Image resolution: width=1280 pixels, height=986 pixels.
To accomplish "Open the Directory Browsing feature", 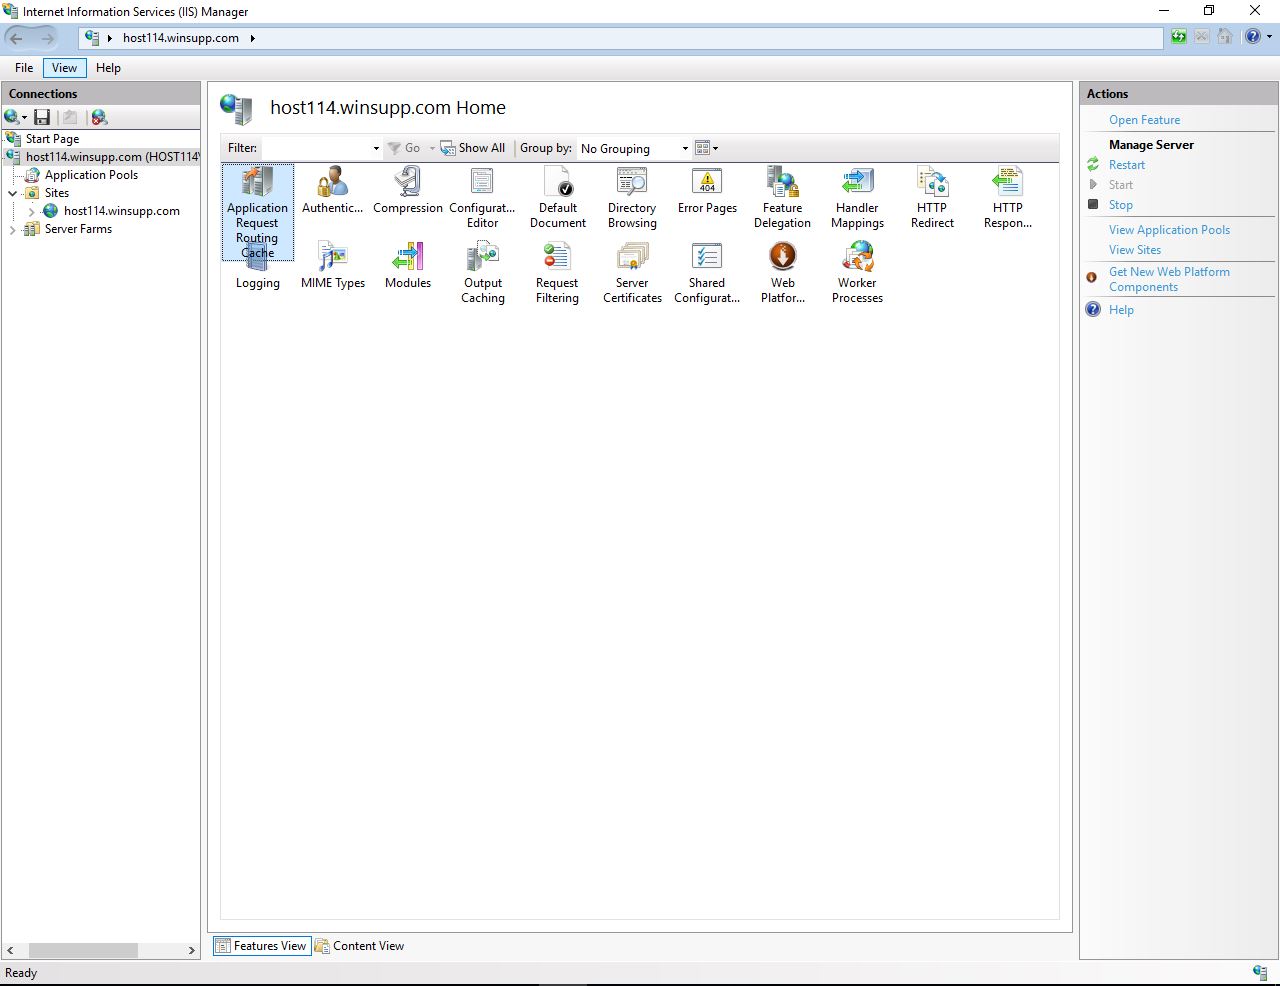I will (x=632, y=198).
